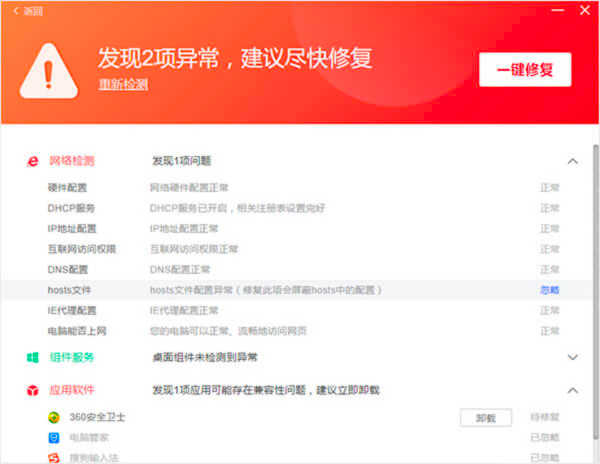
Task: Click the green Windows 组件服务 icon
Action: click(33, 358)
